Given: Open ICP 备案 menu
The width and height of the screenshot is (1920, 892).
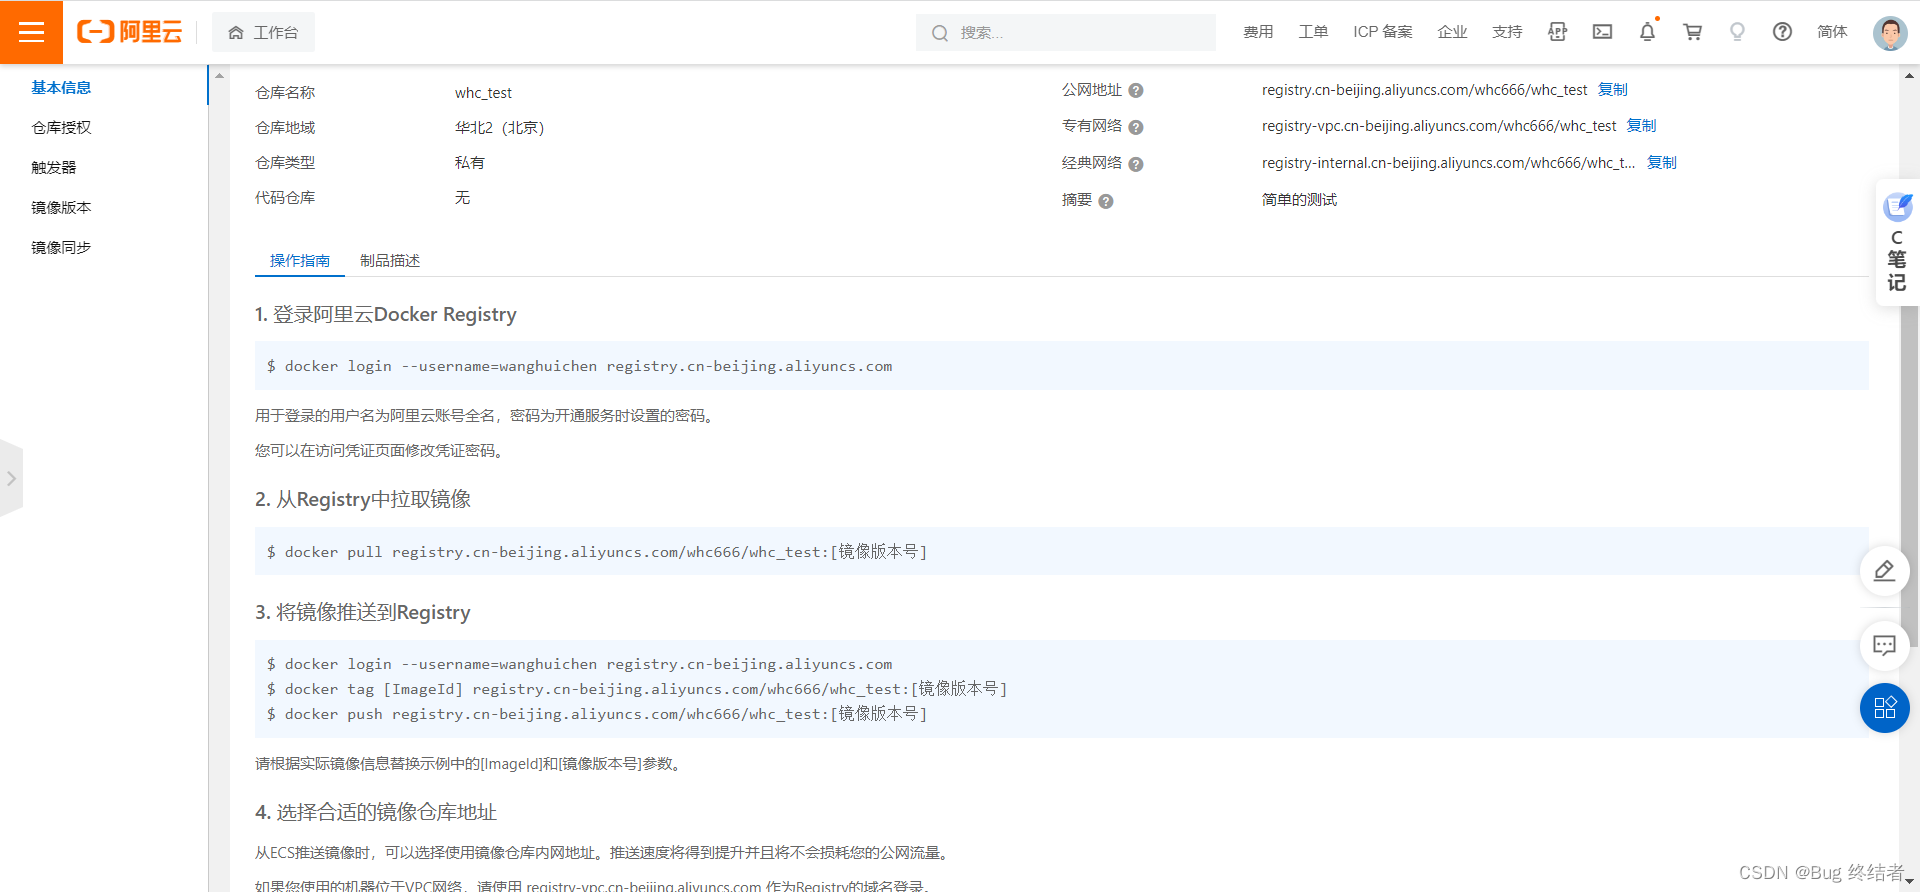Looking at the screenshot, I should click(x=1383, y=32).
